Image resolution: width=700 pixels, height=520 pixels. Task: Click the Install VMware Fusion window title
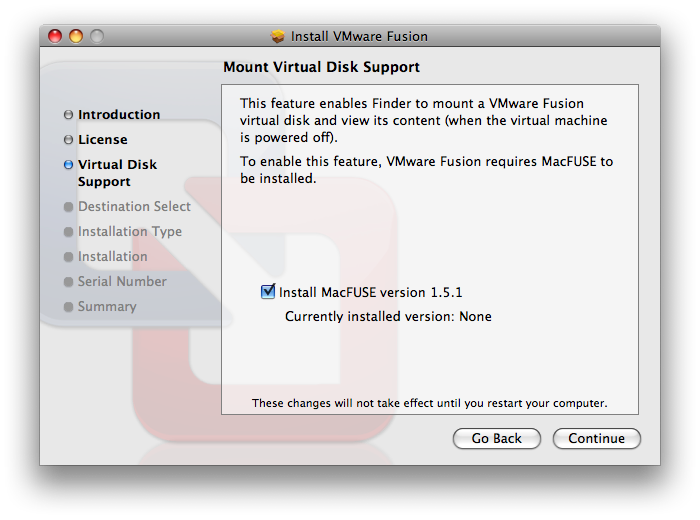[x=359, y=36]
